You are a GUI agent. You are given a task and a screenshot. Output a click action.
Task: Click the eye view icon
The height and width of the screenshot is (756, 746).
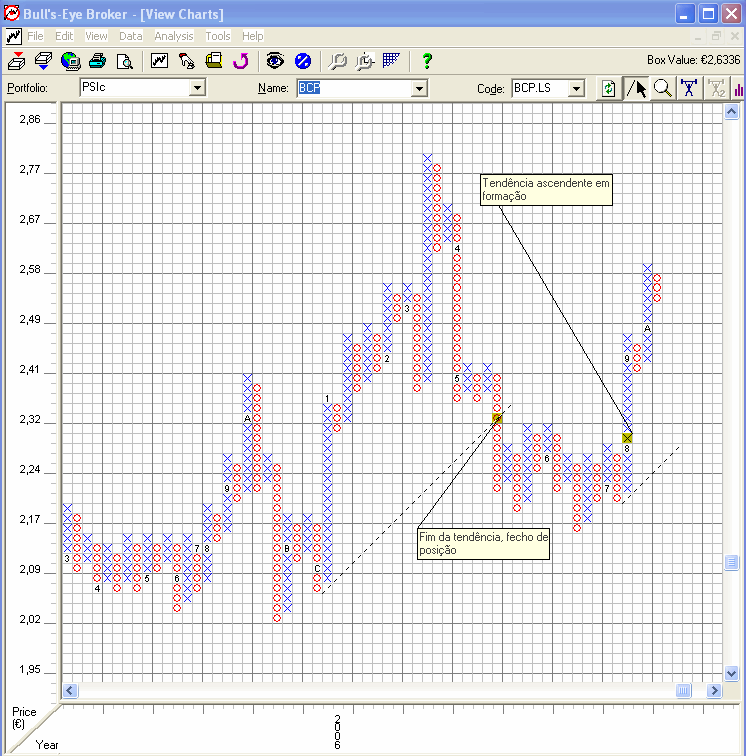pyautogui.click(x=275, y=61)
